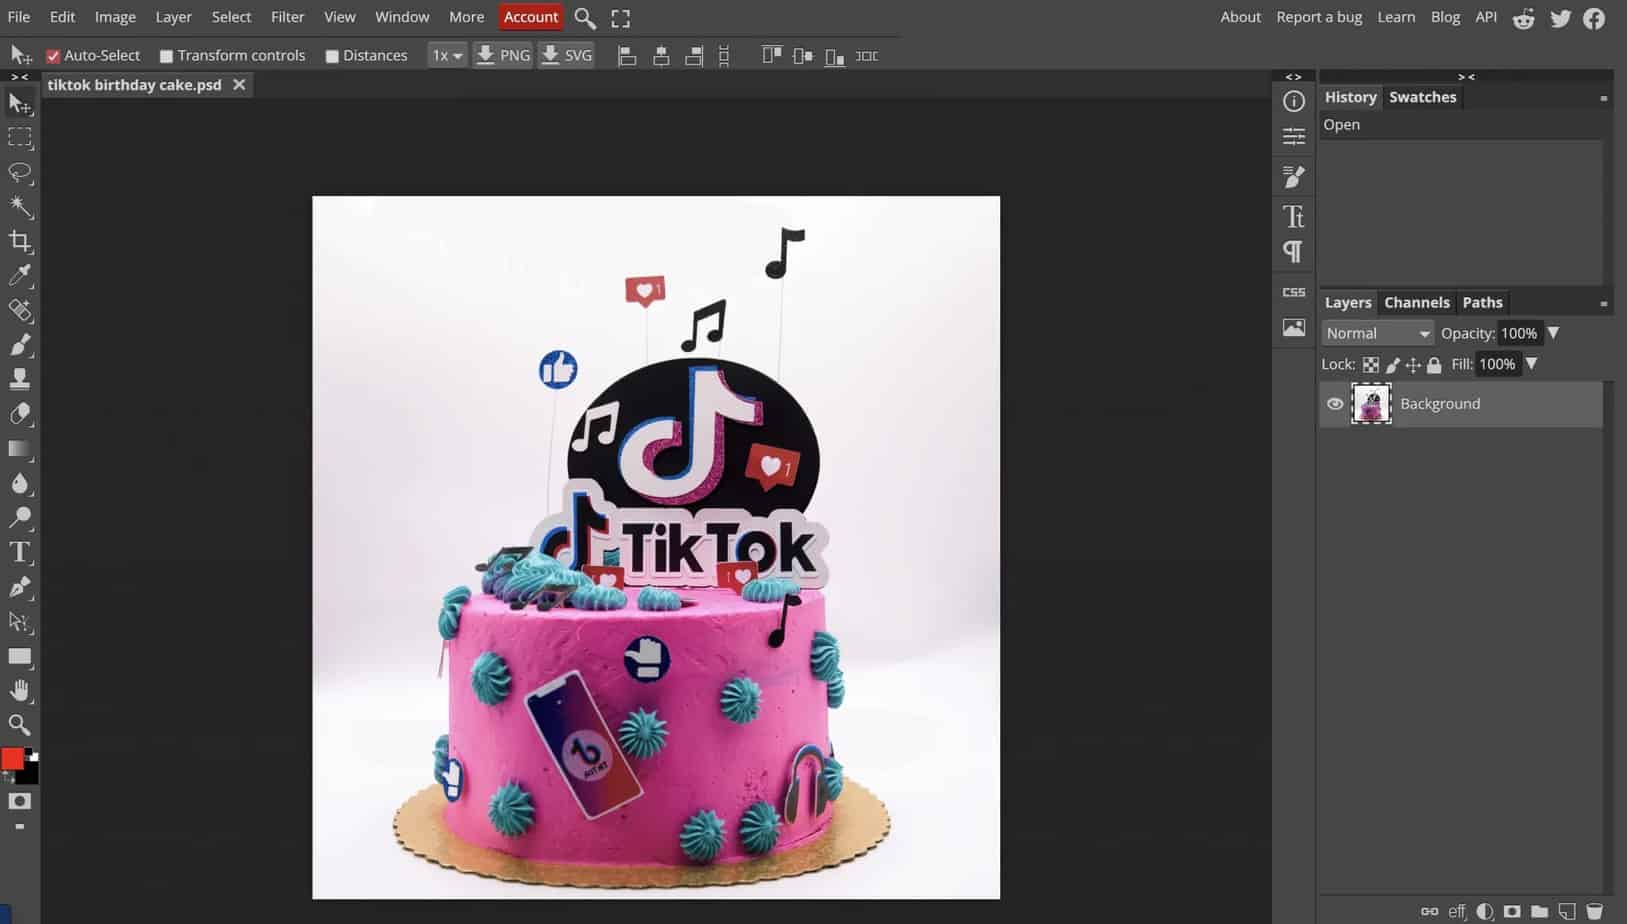Collapse the side icon strip arrows
Image resolution: width=1627 pixels, height=924 pixels.
pos(1293,76)
